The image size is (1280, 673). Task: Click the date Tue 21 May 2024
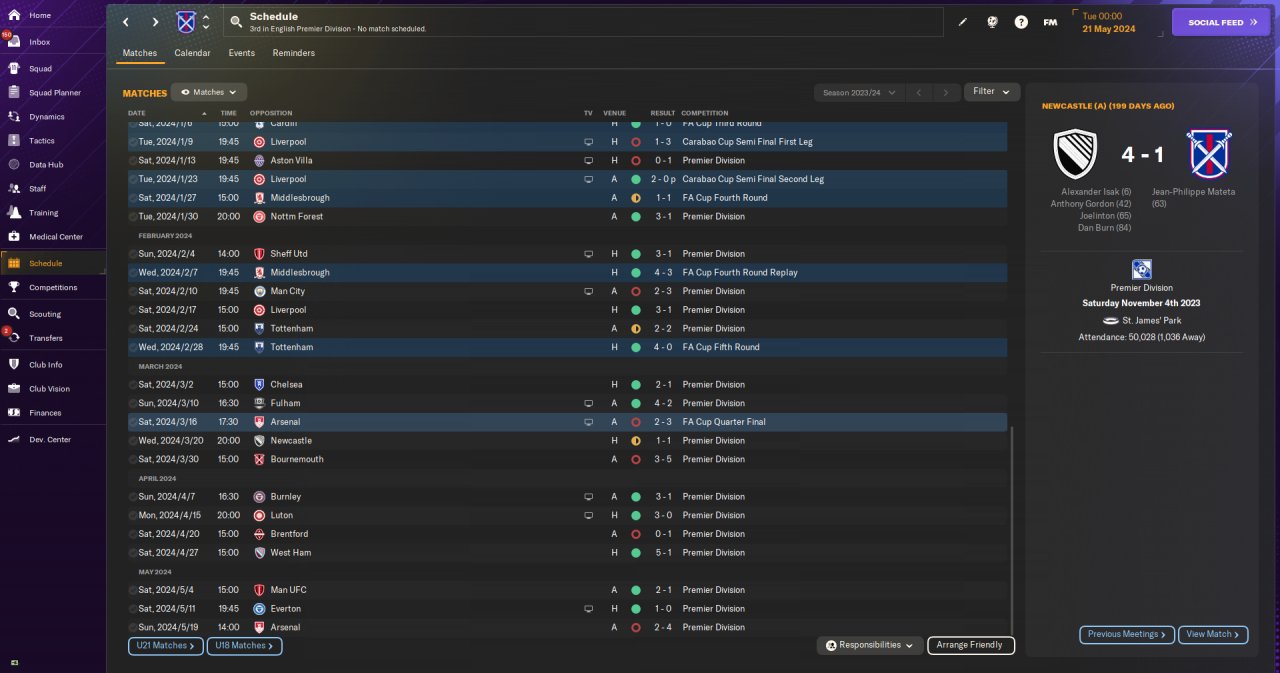pyautogui.click(x=1108, y=22)
